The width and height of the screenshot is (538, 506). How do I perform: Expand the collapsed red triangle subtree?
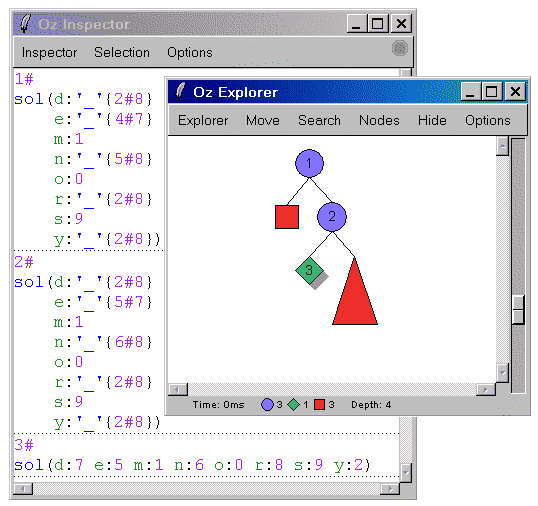click(355, 292)
